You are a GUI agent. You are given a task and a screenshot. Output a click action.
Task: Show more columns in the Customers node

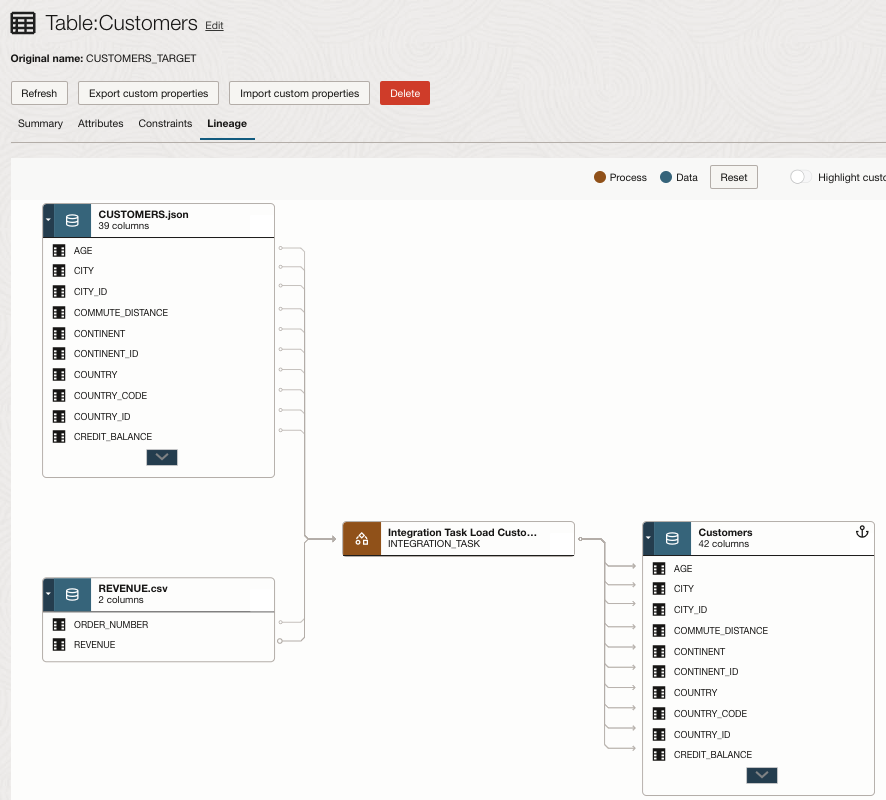(762, 775)
